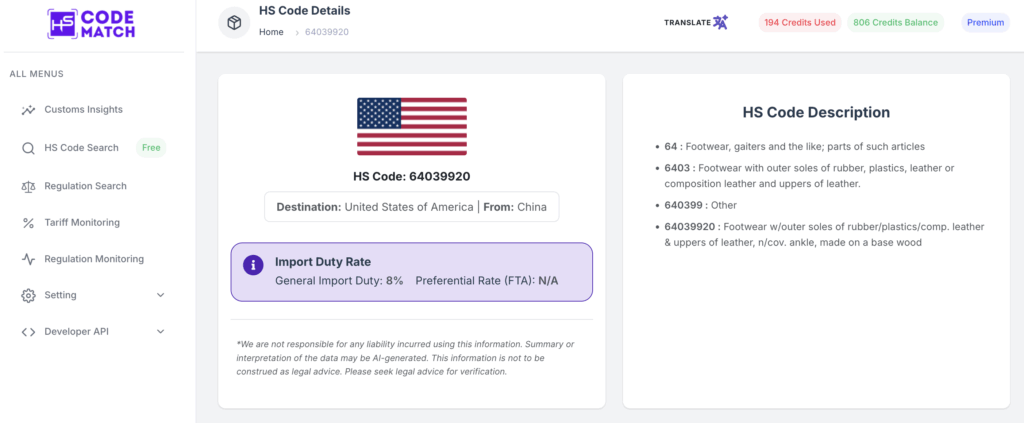Click the Premium plan badge
1024x423 pixels.
coord(985,22)
